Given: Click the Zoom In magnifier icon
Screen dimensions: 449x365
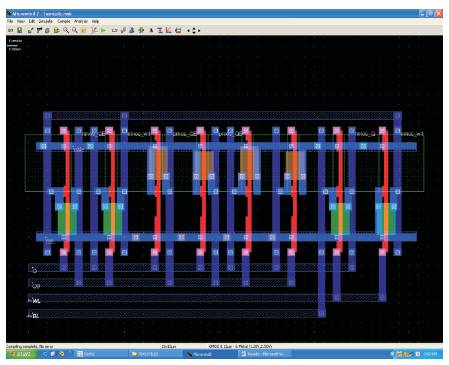Looking at the screenshot, I should [x=66, y=30].
